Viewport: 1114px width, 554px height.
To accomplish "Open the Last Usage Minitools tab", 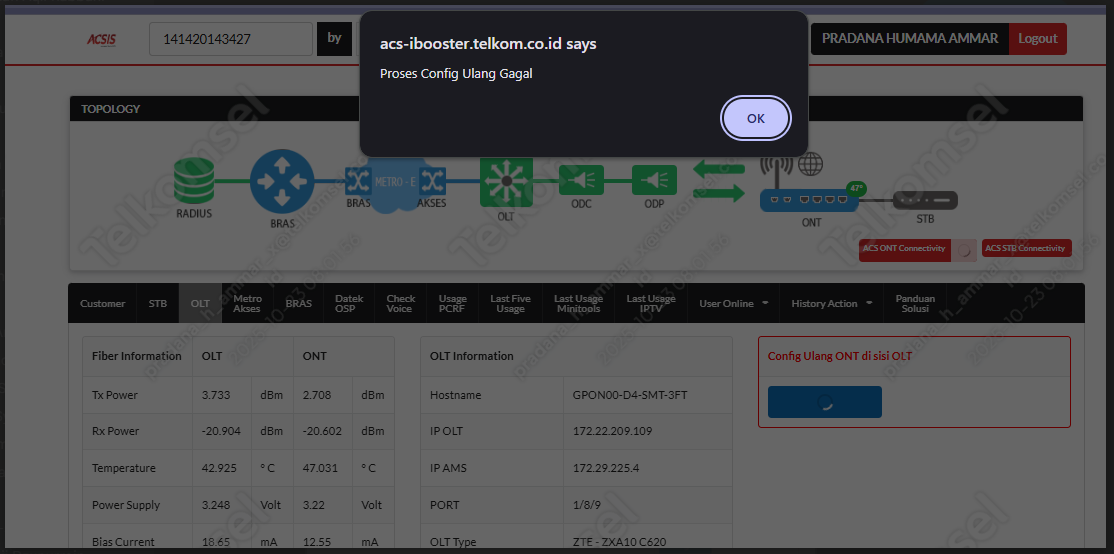I will [578, 303].
